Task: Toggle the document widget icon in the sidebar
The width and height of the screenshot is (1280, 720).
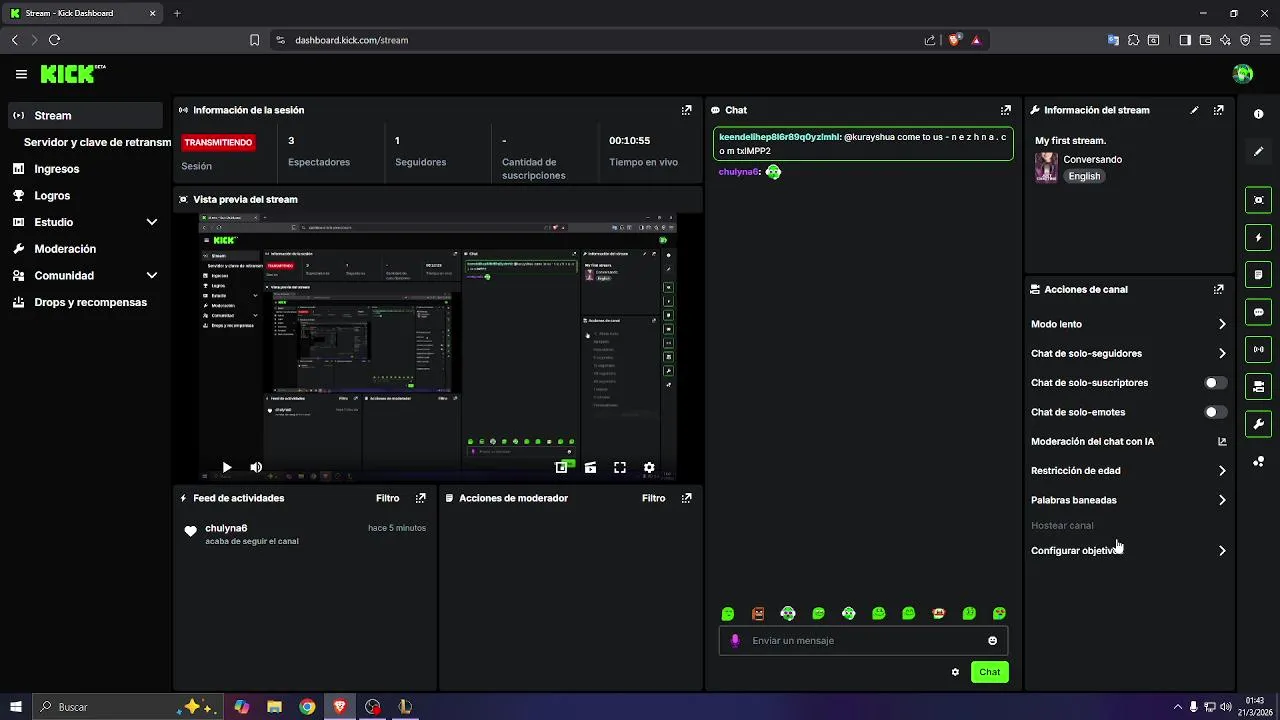Action: 1258,274
